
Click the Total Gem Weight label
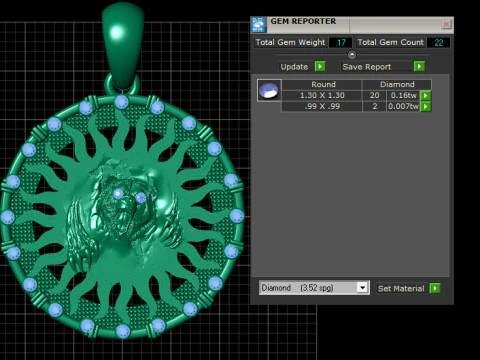(290, 42)
